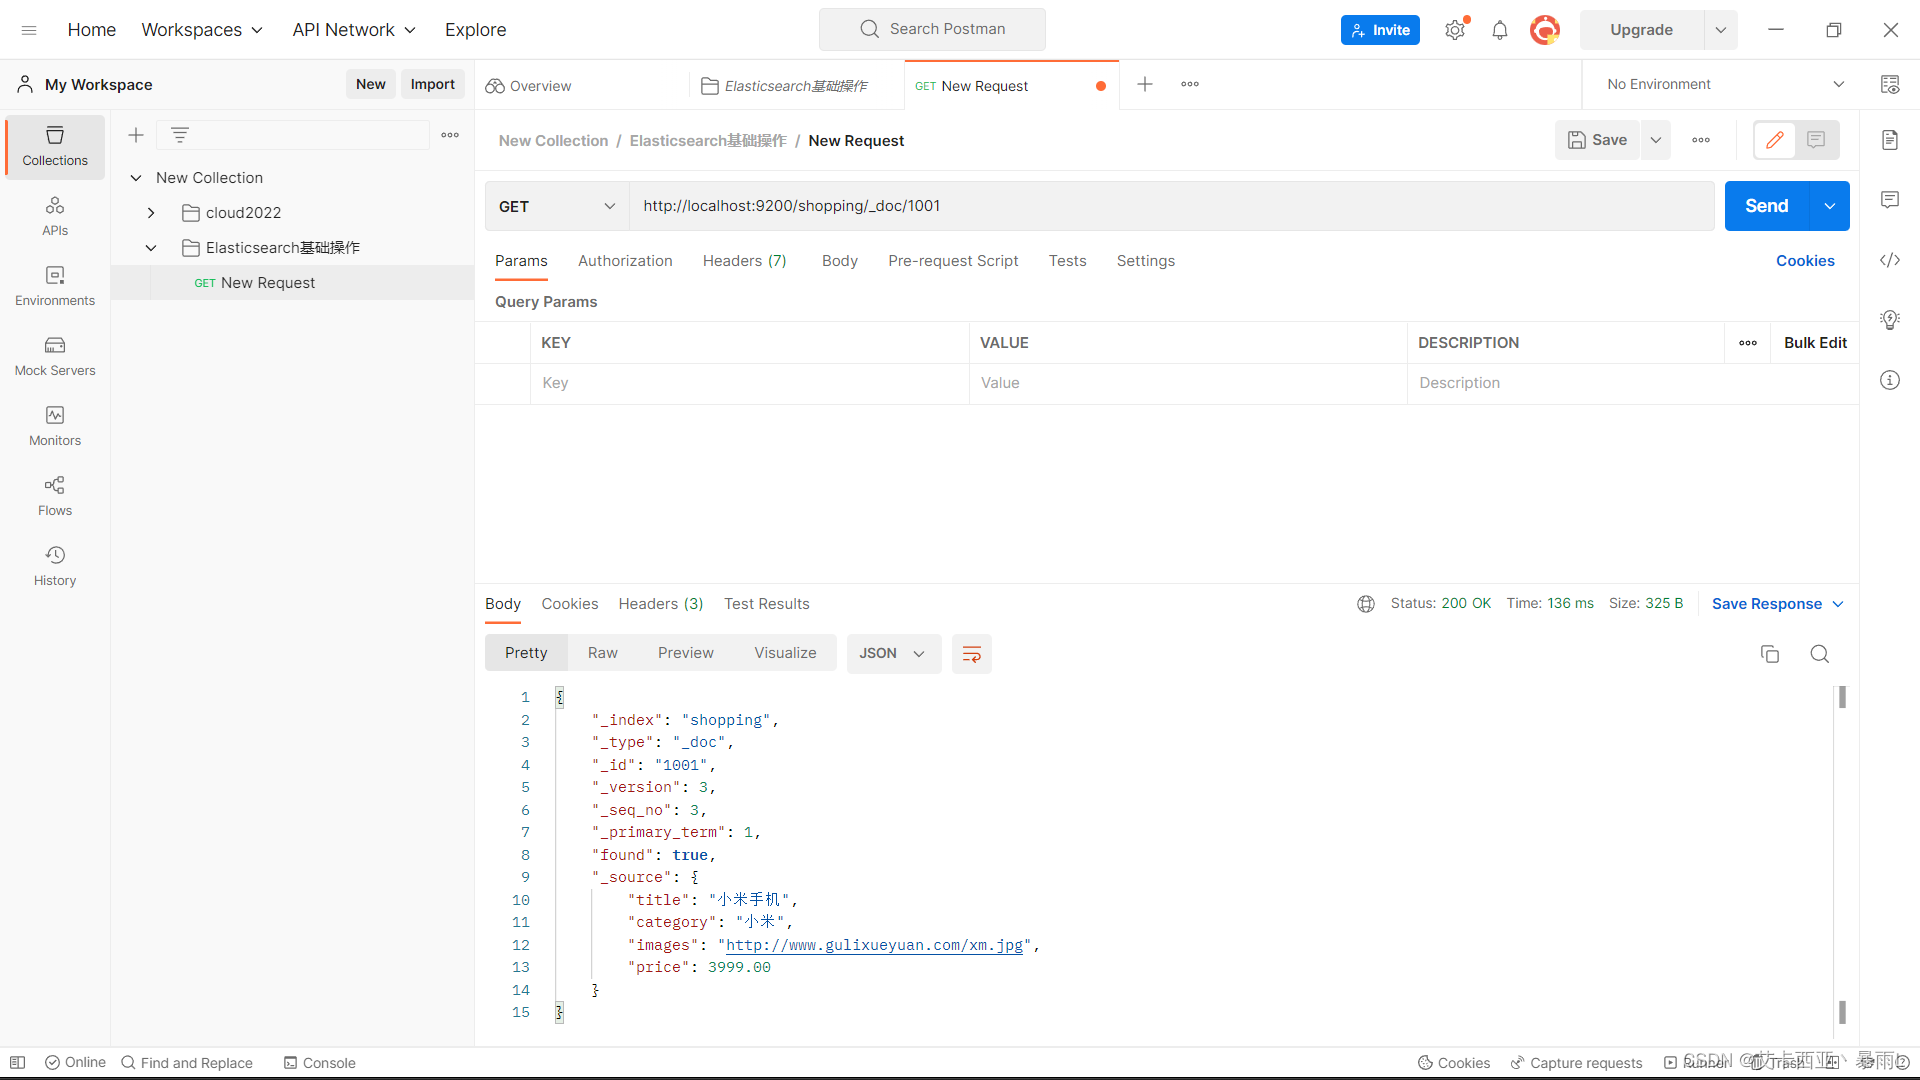This screenshot has height=1080, width=1920.
Task: Switch to the Body request tab
Action: (839, 260)
